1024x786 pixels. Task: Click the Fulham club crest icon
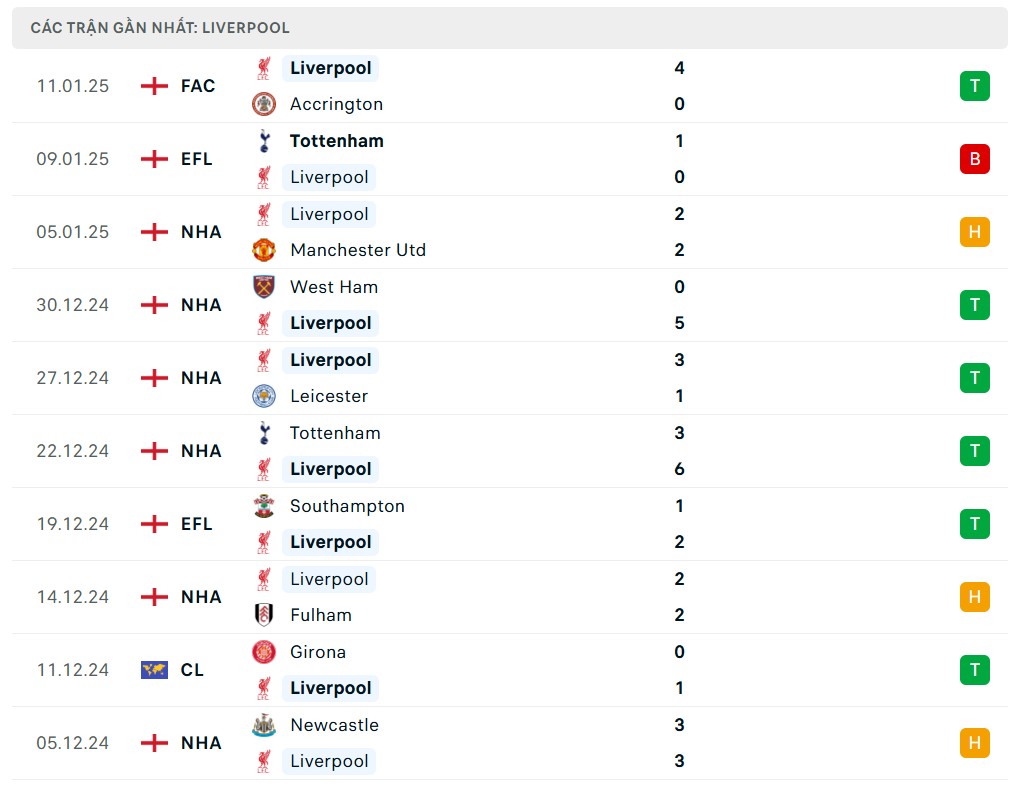(264, 615)
